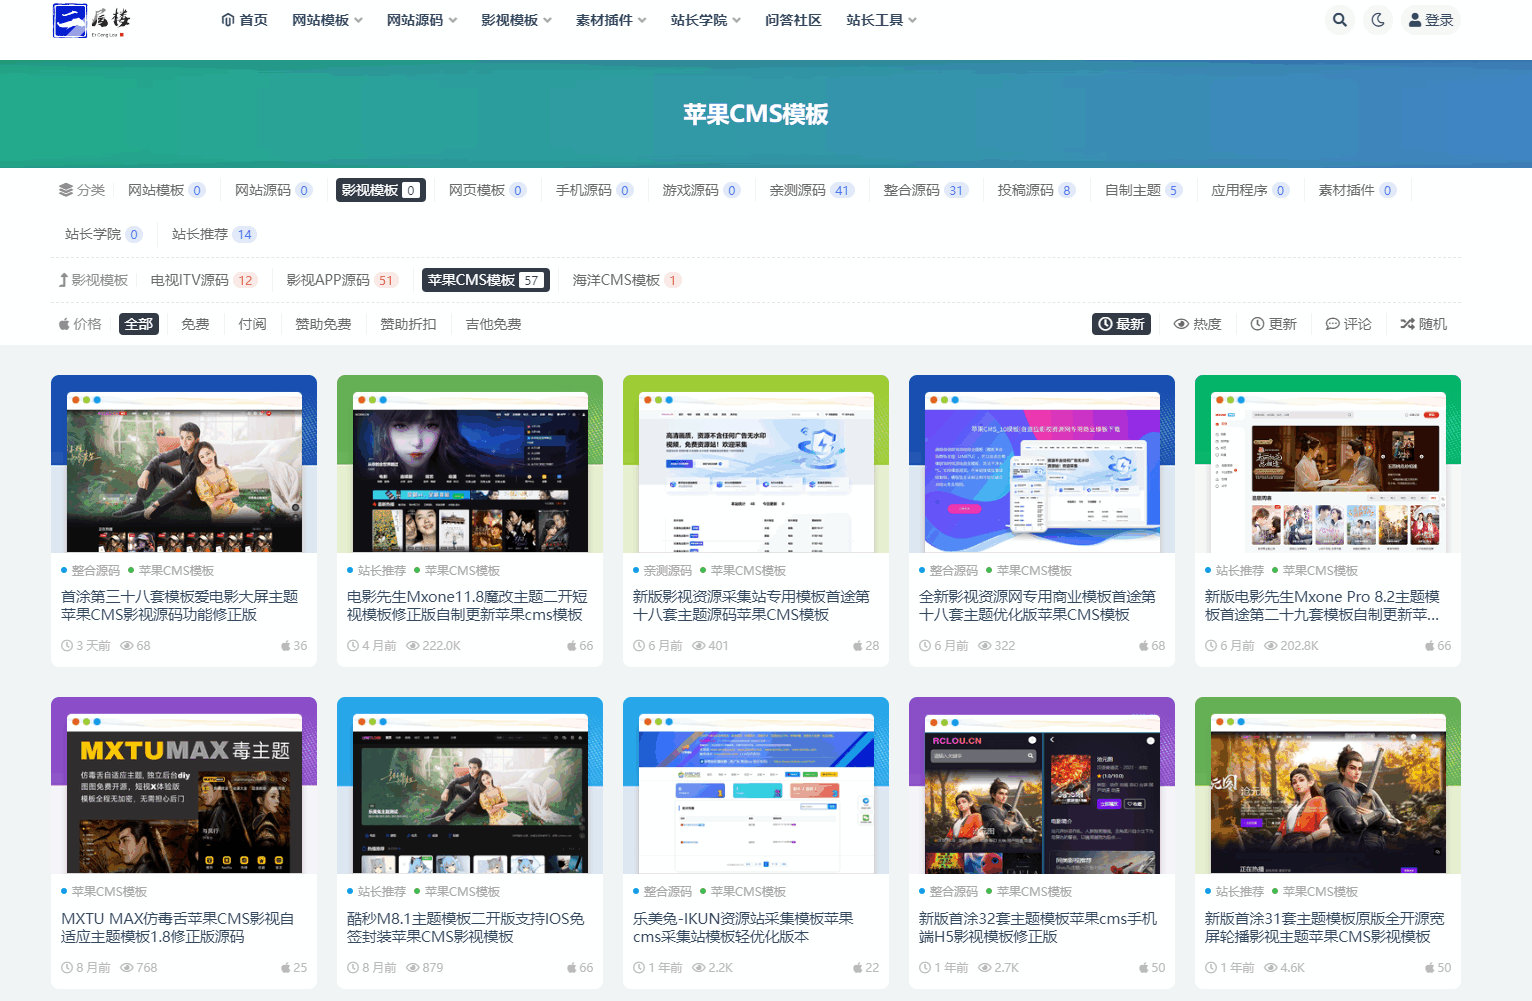Click the 最新 sort clock icon
The height and width of the screenshot is (1001, 1532).
click(x=1105, y=323)
